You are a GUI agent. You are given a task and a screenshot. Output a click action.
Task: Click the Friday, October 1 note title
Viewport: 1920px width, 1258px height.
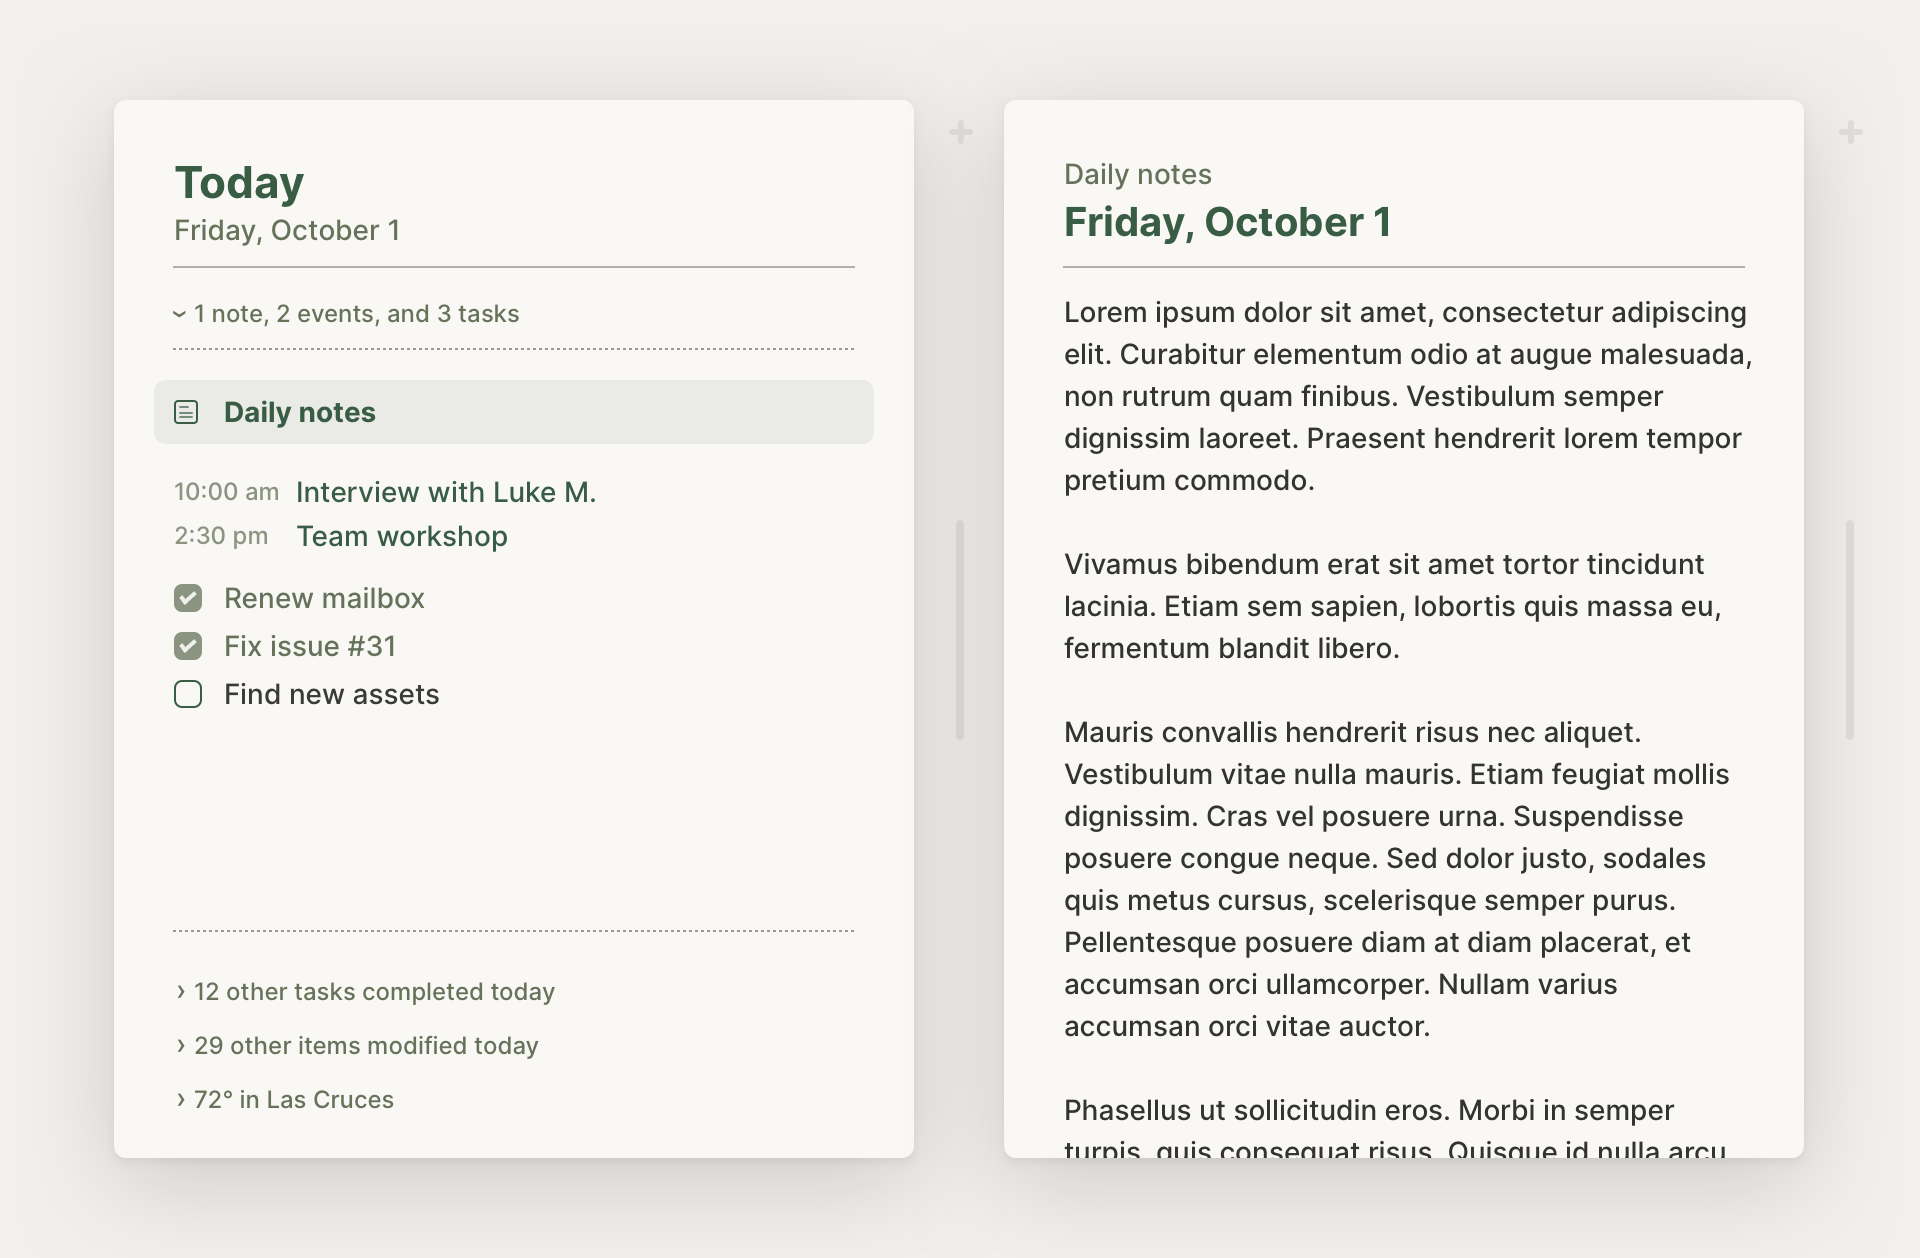1228,222
